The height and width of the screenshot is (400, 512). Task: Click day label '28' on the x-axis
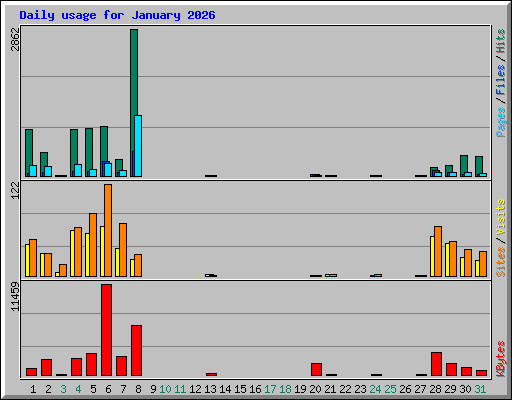tap(435, 389)
